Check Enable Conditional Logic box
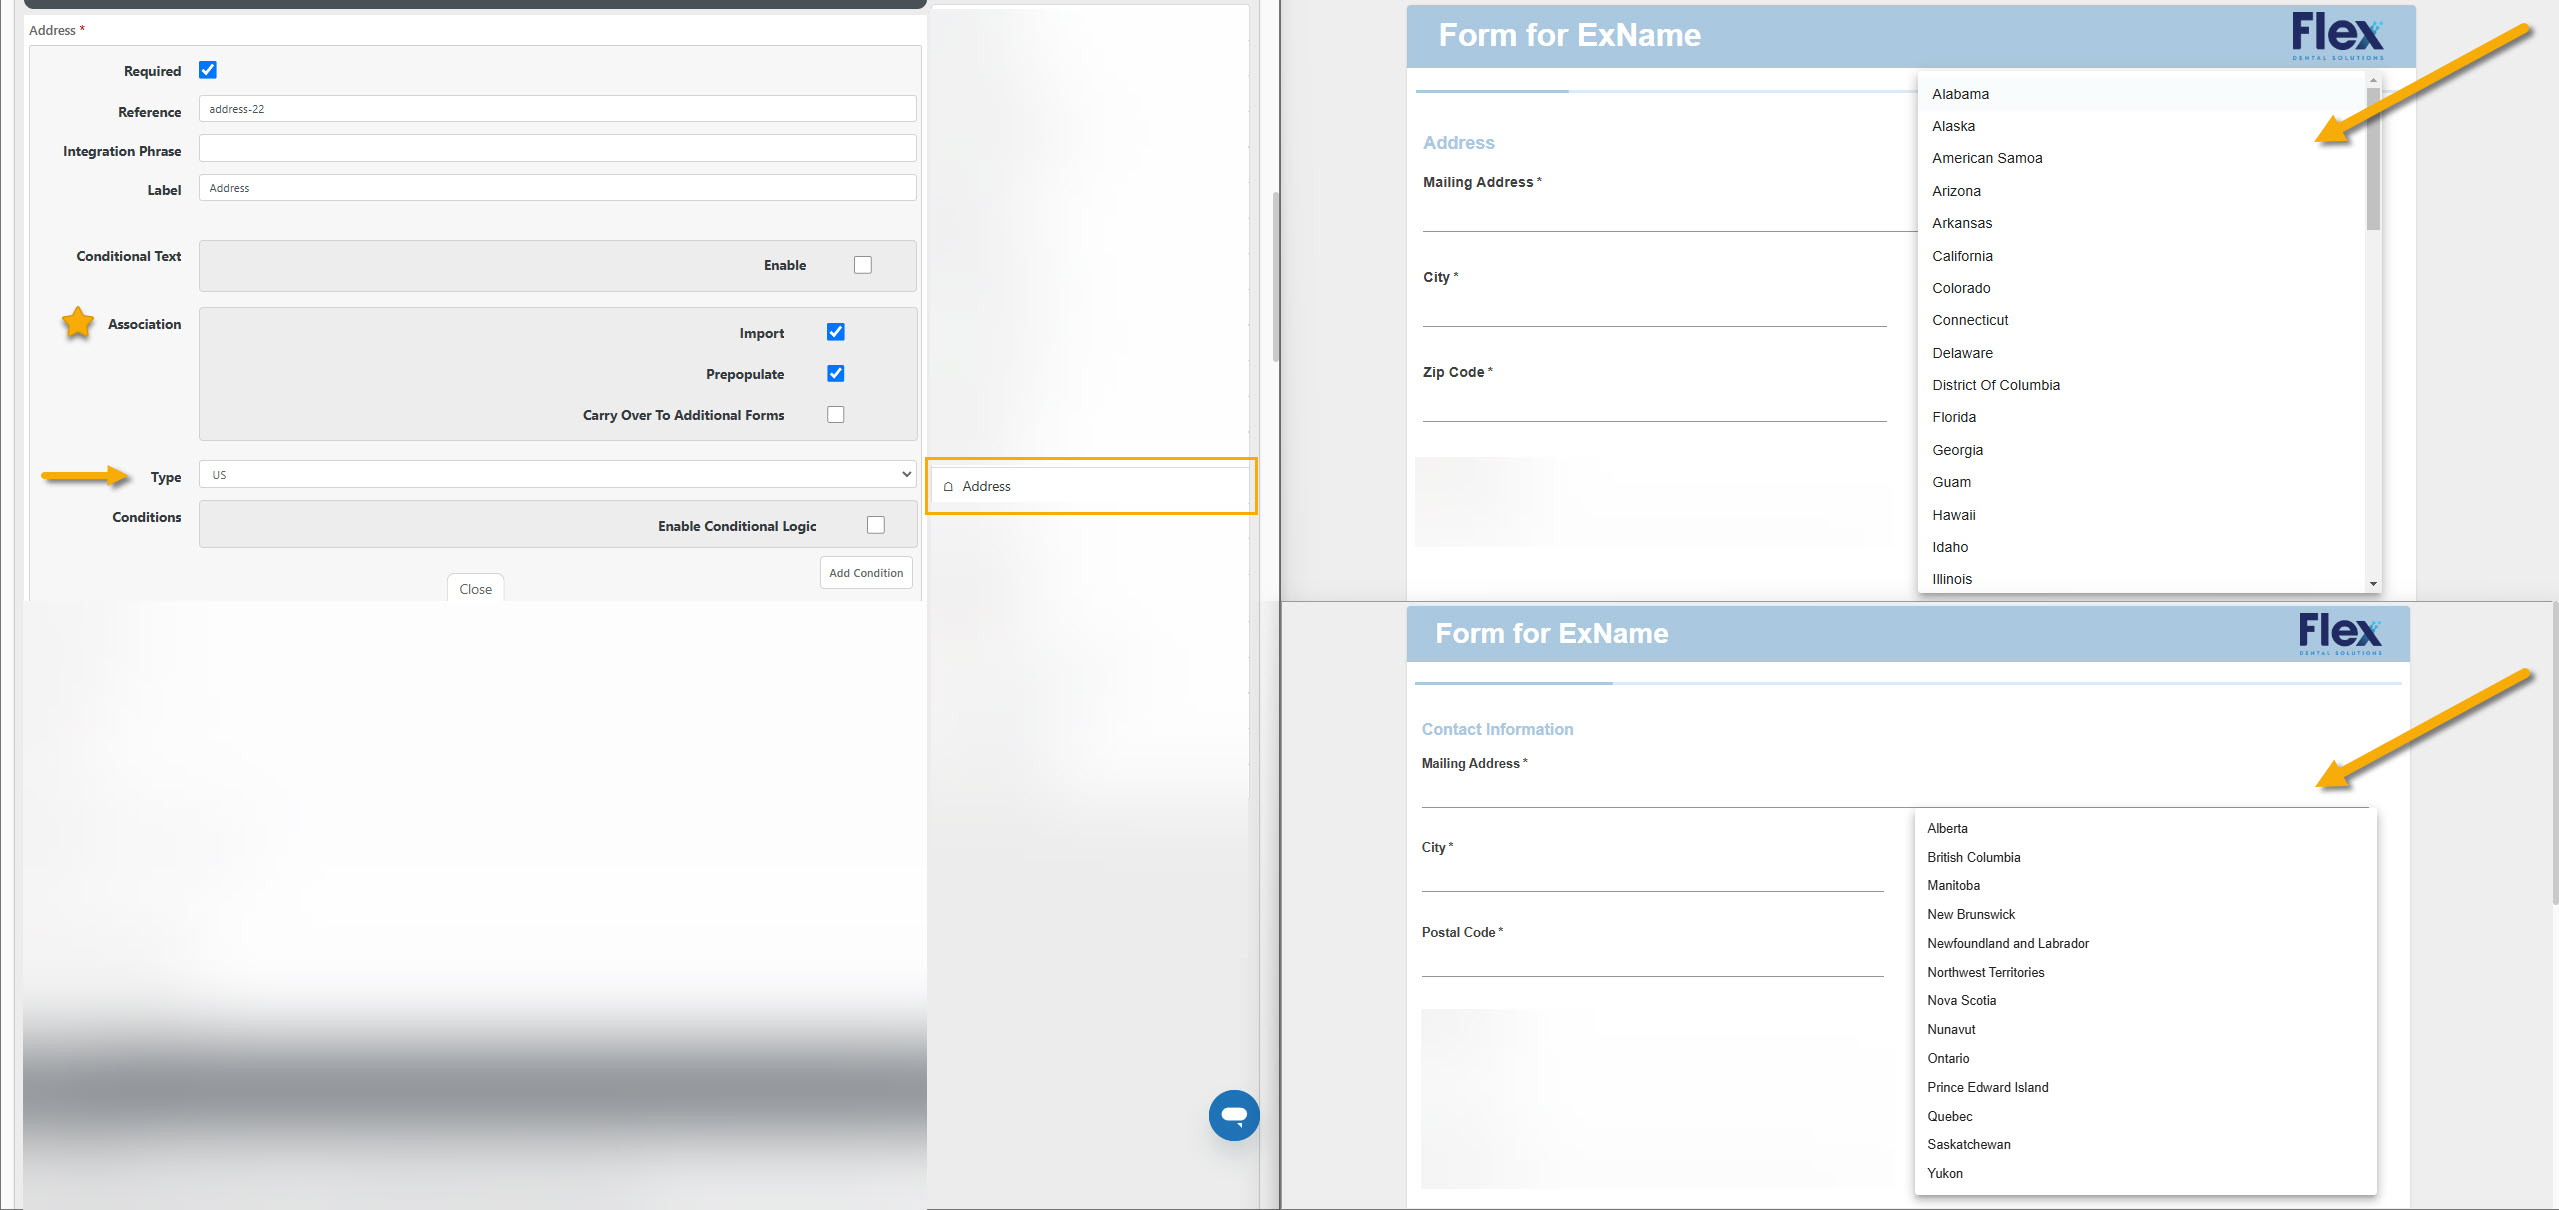The height and width of the screenshot is (1210, 2559). click(x=876, y=525)
